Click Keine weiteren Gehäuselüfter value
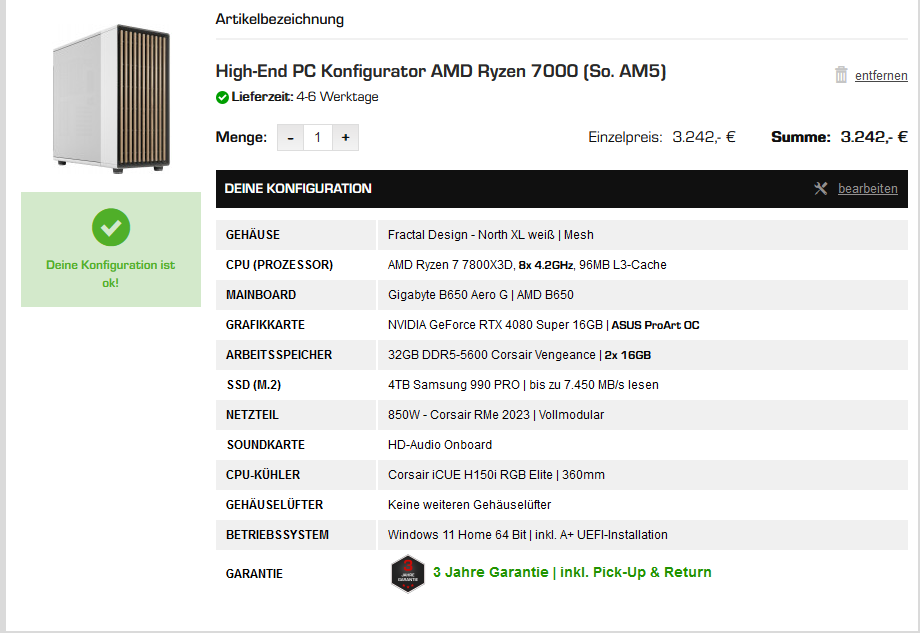The height and width of the screenshot is (633, 920). click(x=469, y=504)
